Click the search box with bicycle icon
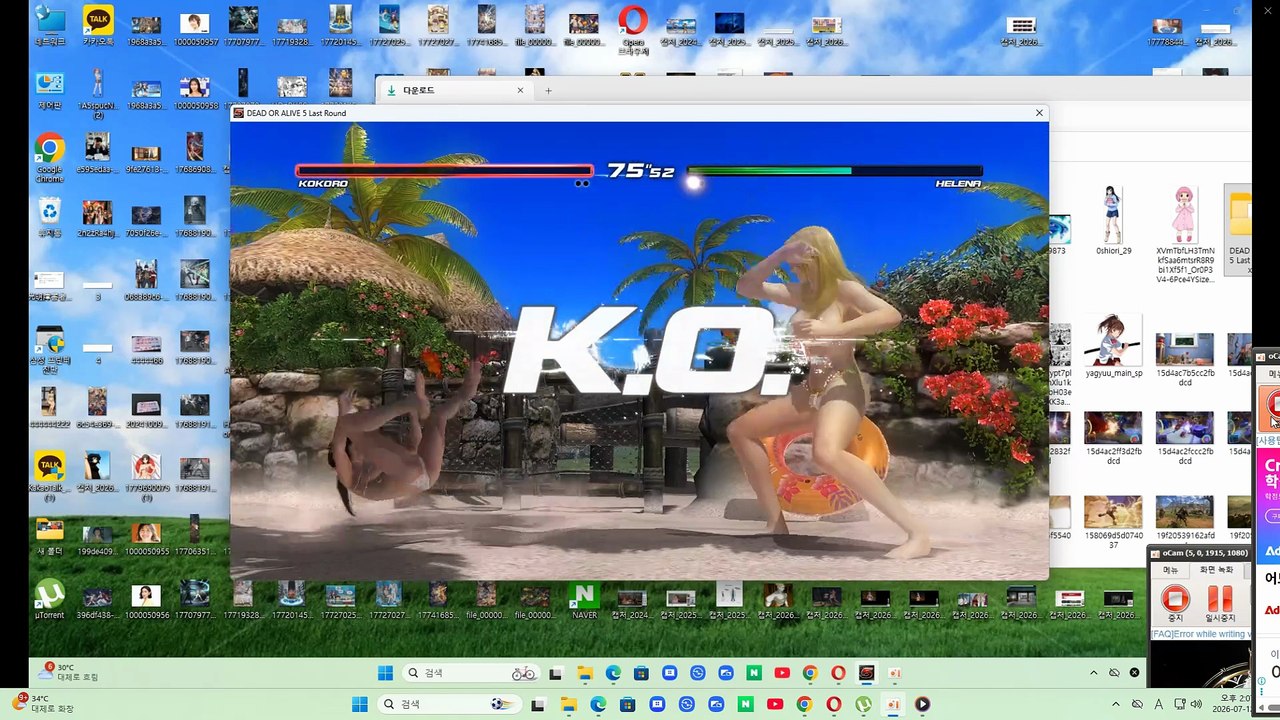 point(470,673)
